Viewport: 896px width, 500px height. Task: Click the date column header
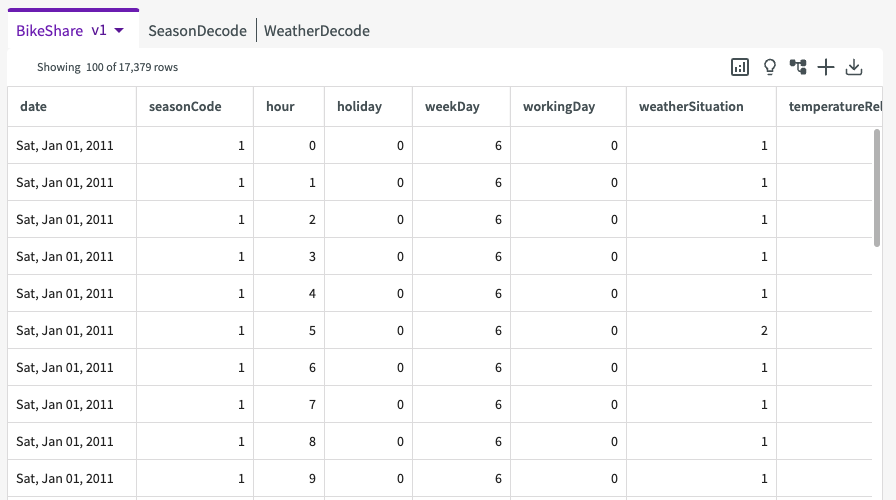[x=72, y=106]
